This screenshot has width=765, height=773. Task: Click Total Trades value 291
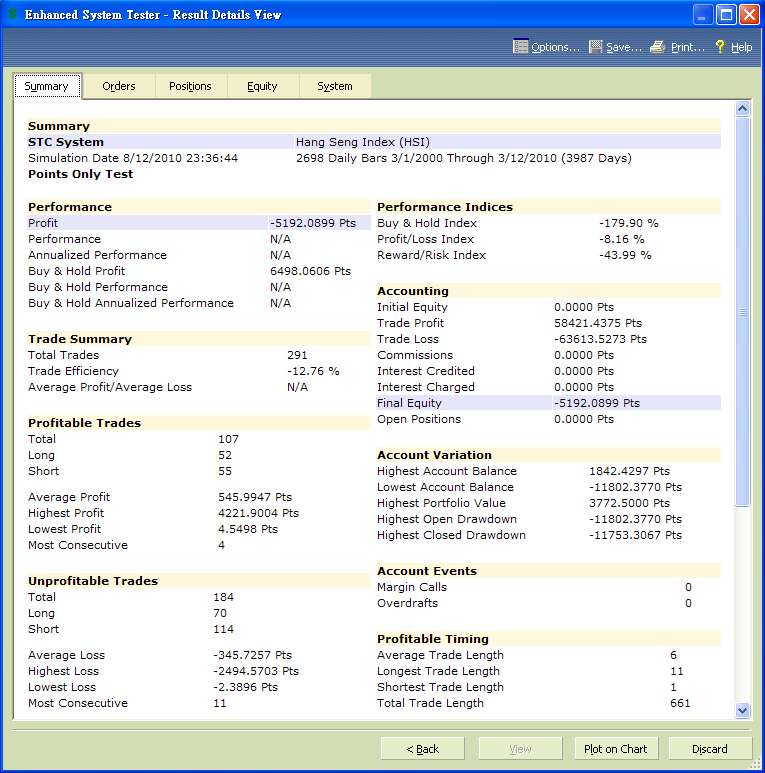pos(297,355)
